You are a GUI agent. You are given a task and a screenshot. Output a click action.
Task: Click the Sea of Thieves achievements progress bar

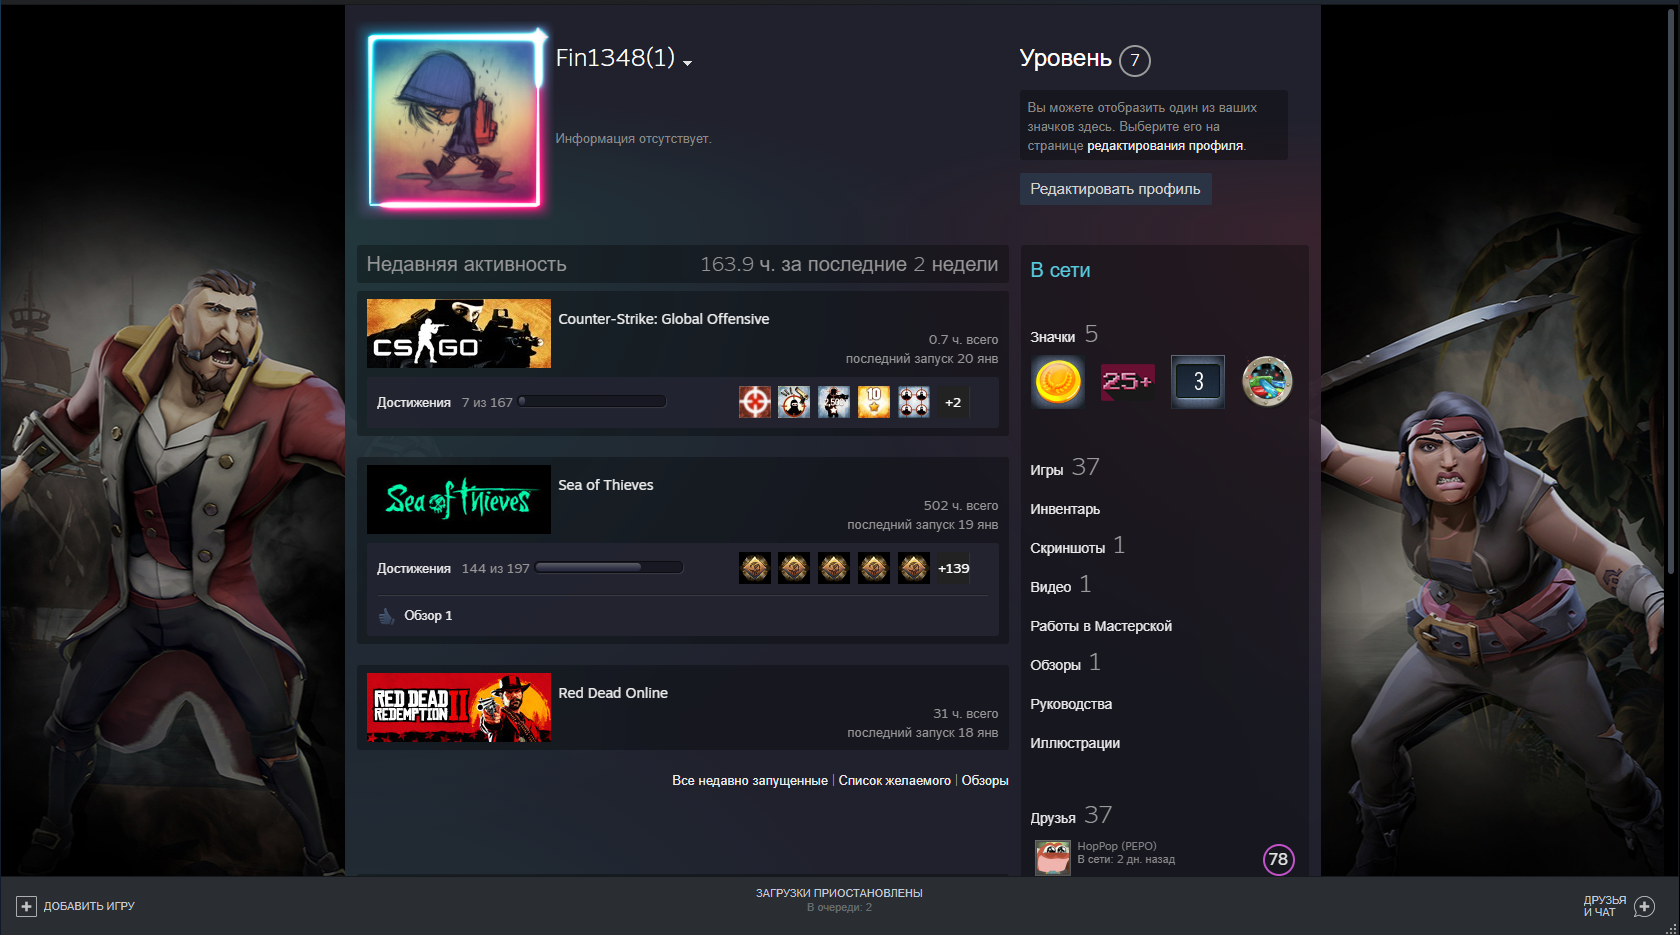click(609, 567)
